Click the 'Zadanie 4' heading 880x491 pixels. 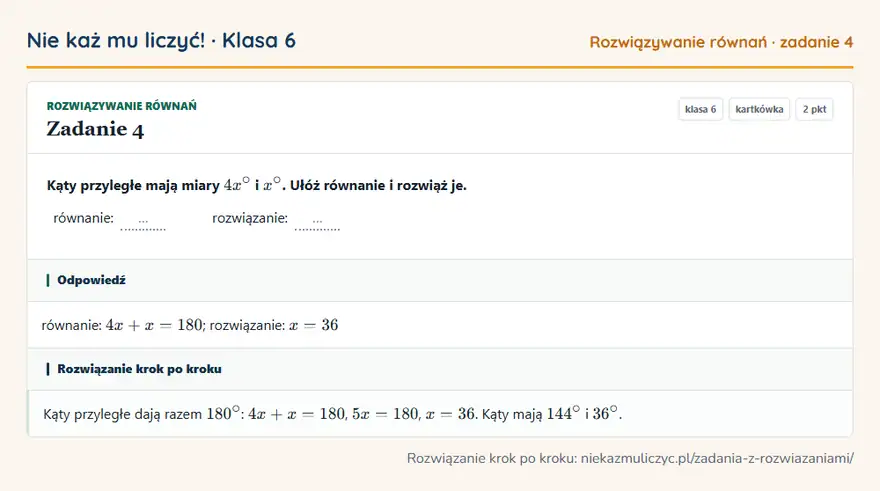pyautogui.click(x=95, y=129)
